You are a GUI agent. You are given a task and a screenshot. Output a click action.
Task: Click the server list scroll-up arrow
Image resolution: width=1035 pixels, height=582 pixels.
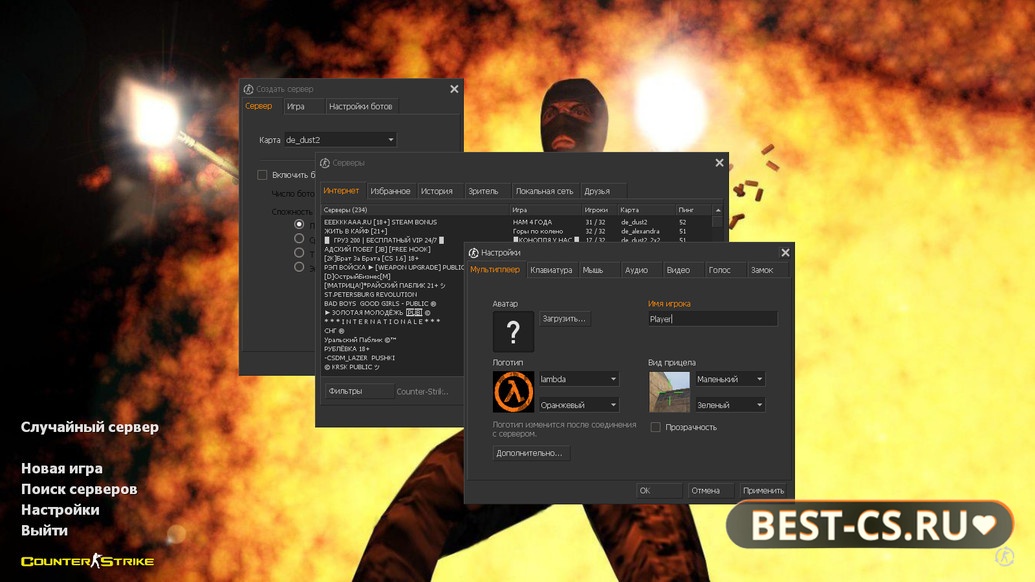click(718, 210)
